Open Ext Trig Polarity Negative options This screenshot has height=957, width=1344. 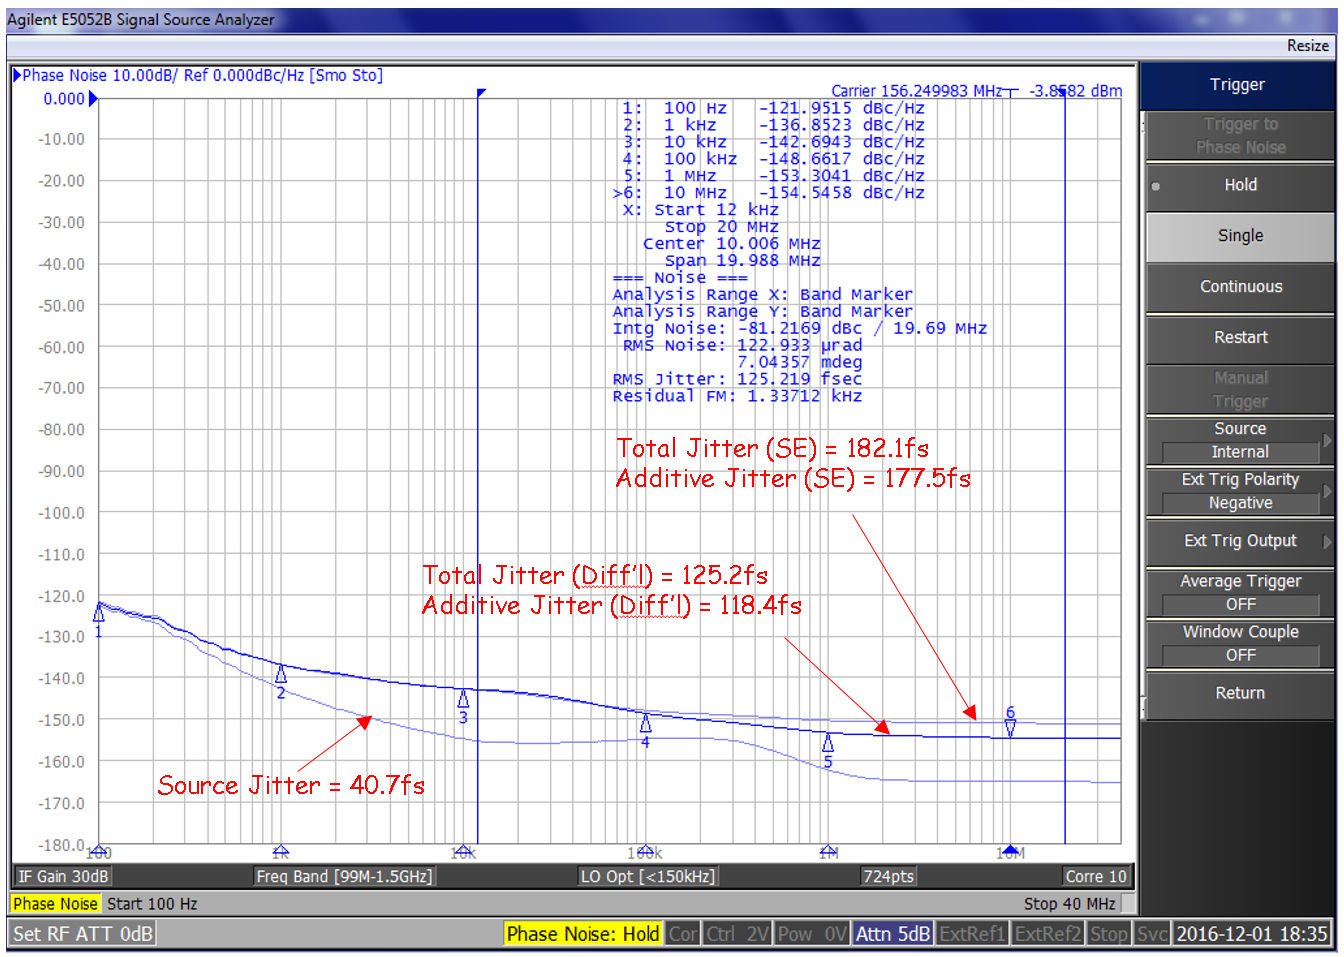point(1240,491)
